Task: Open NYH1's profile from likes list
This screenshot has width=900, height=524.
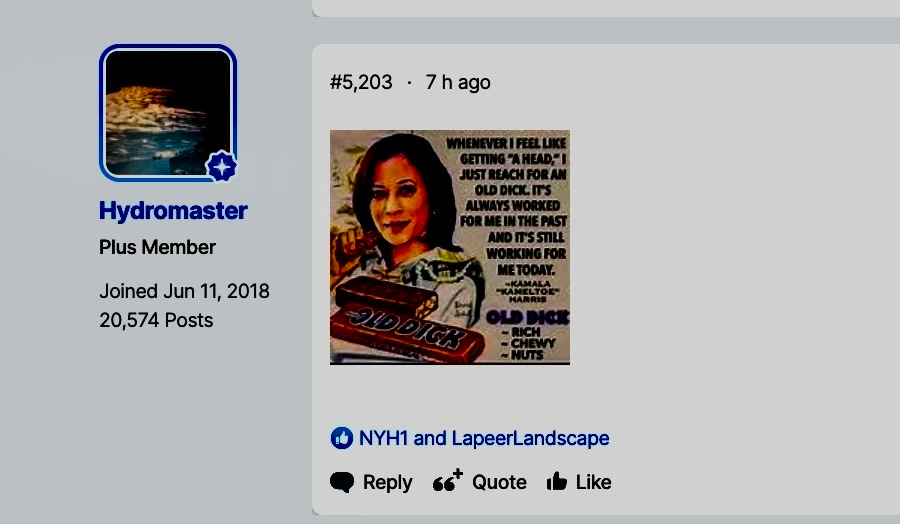Action: click(x=383, y=438)
